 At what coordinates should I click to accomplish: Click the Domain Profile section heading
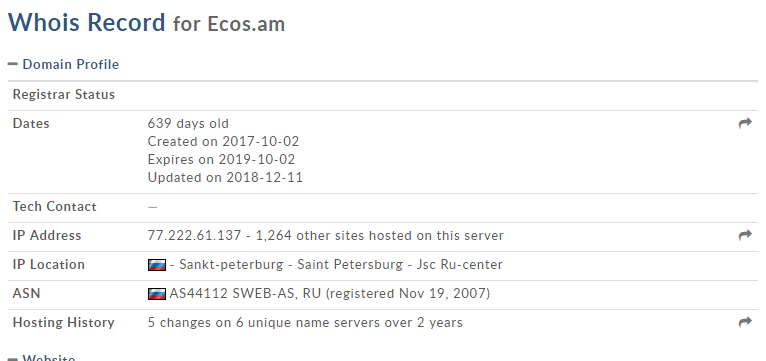point(70,64)
